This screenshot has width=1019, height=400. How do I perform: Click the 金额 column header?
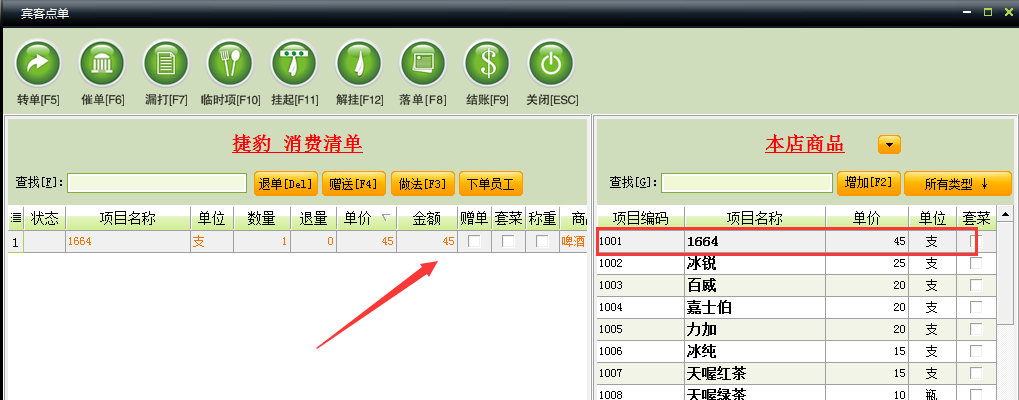coord(426,218)
